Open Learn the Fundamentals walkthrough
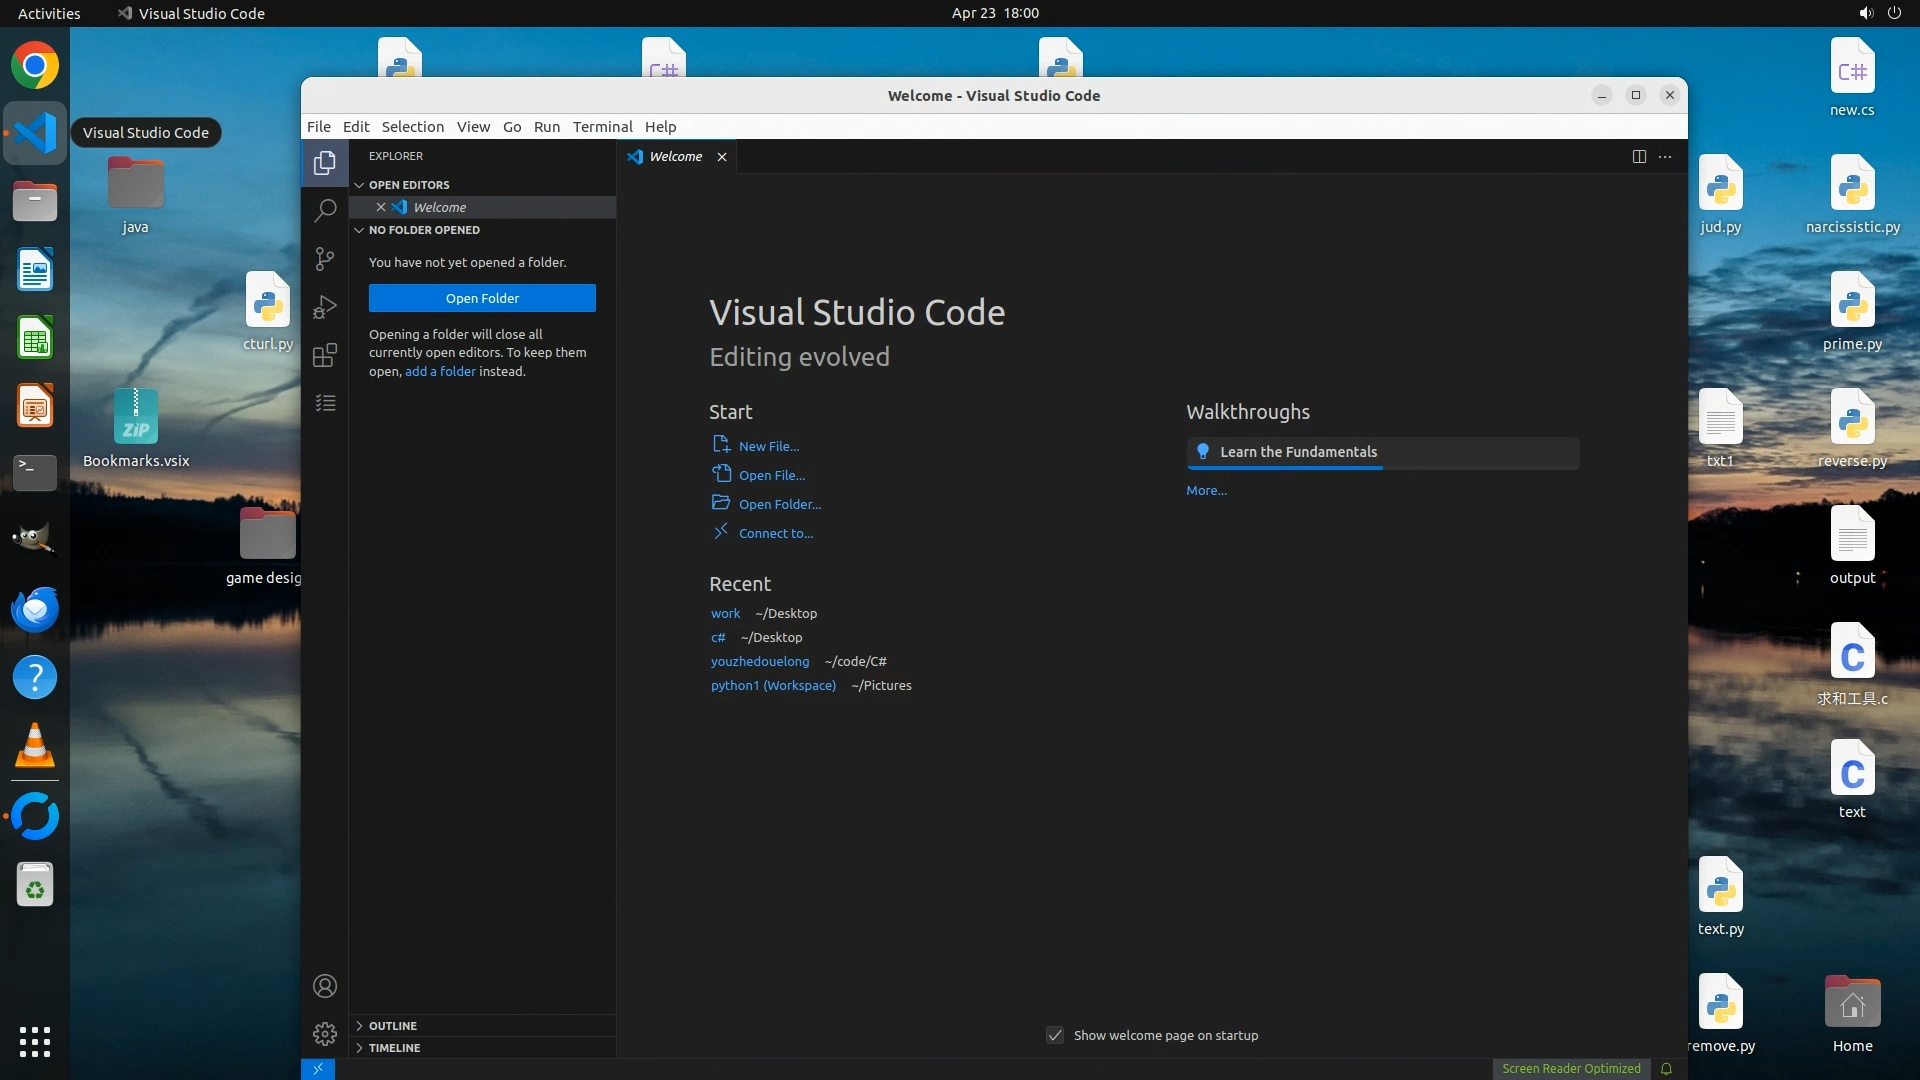Image resolution: width=1920 pixels, height=1080 pixels. (x=1298, y=452)
